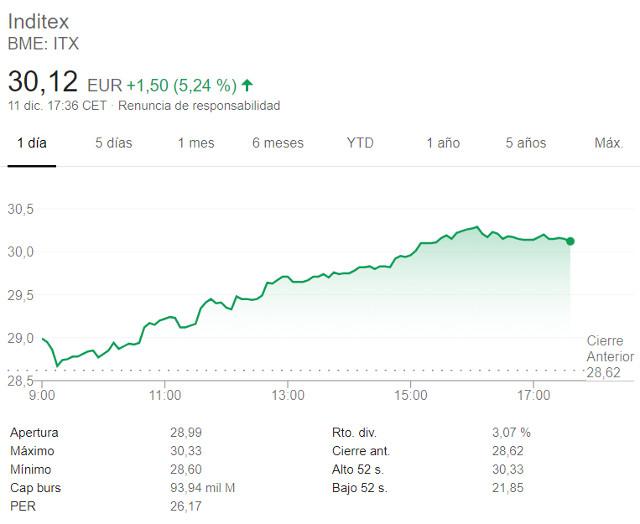Click the "Cierre Anterior" chart label
This screenshot has width=640, height=524.
point(610,349)
